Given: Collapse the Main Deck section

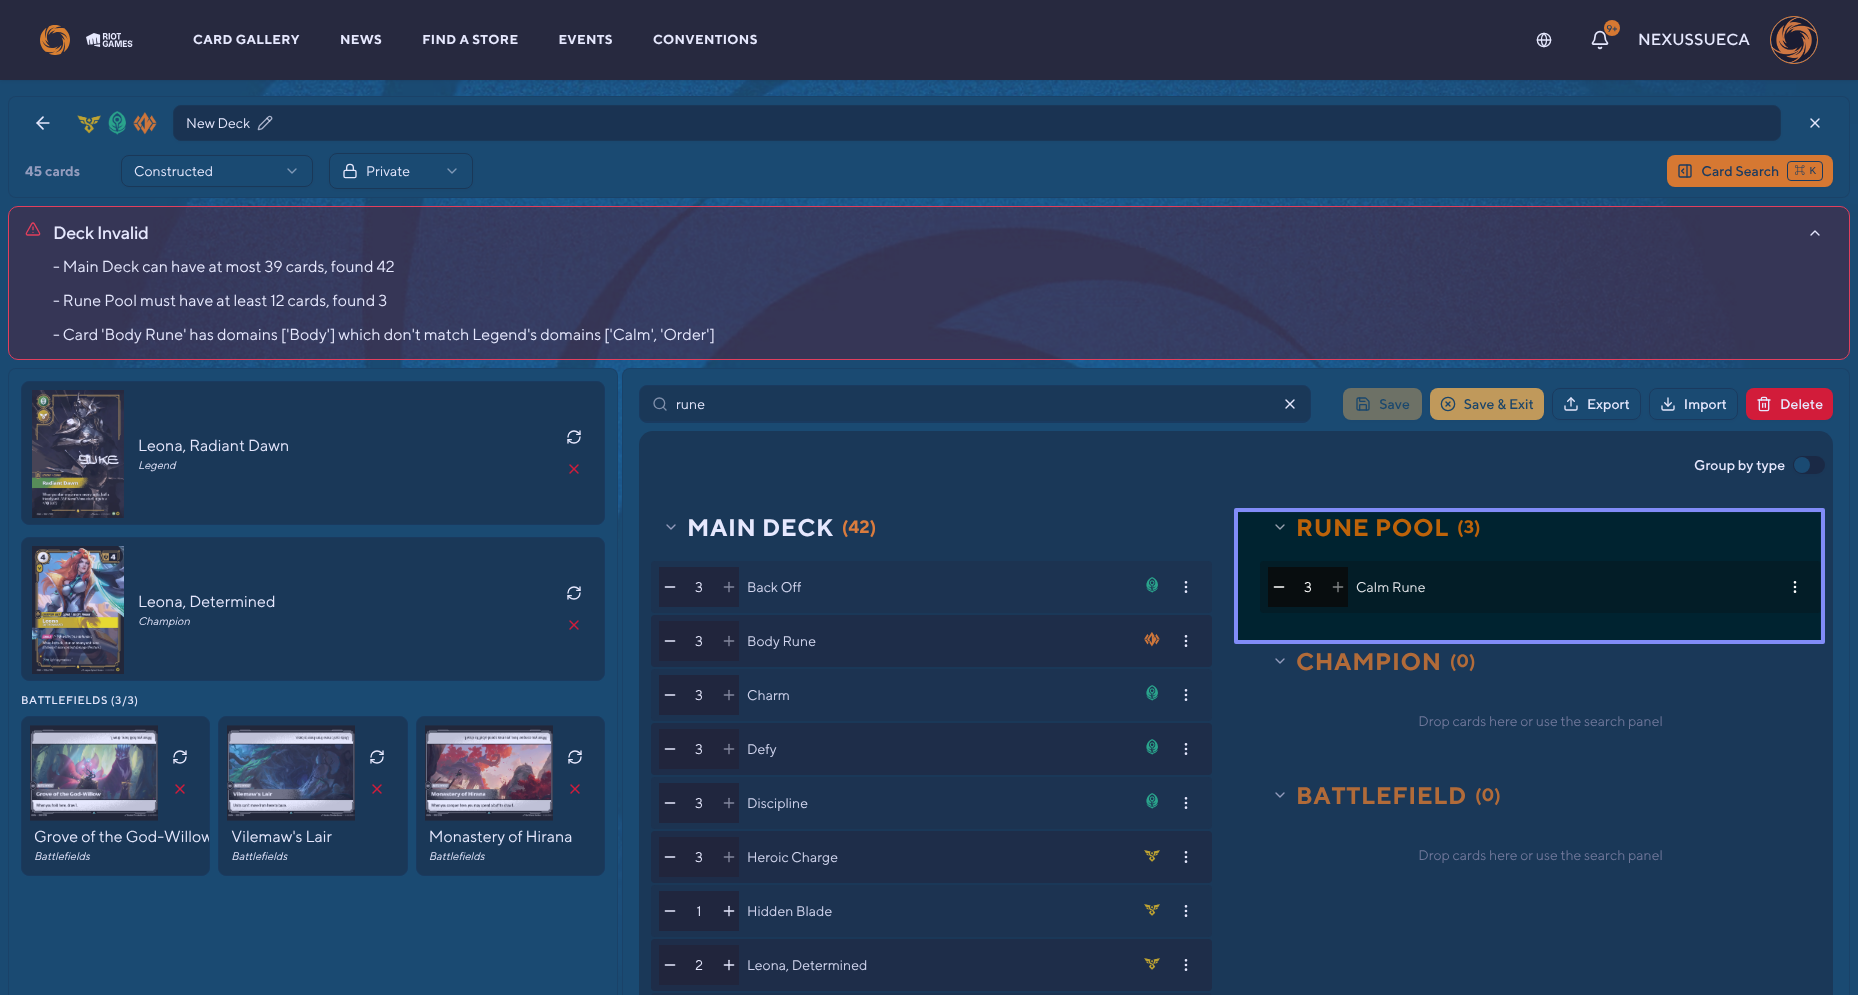Looking at the screenshot, I should [x=671, y=527].
